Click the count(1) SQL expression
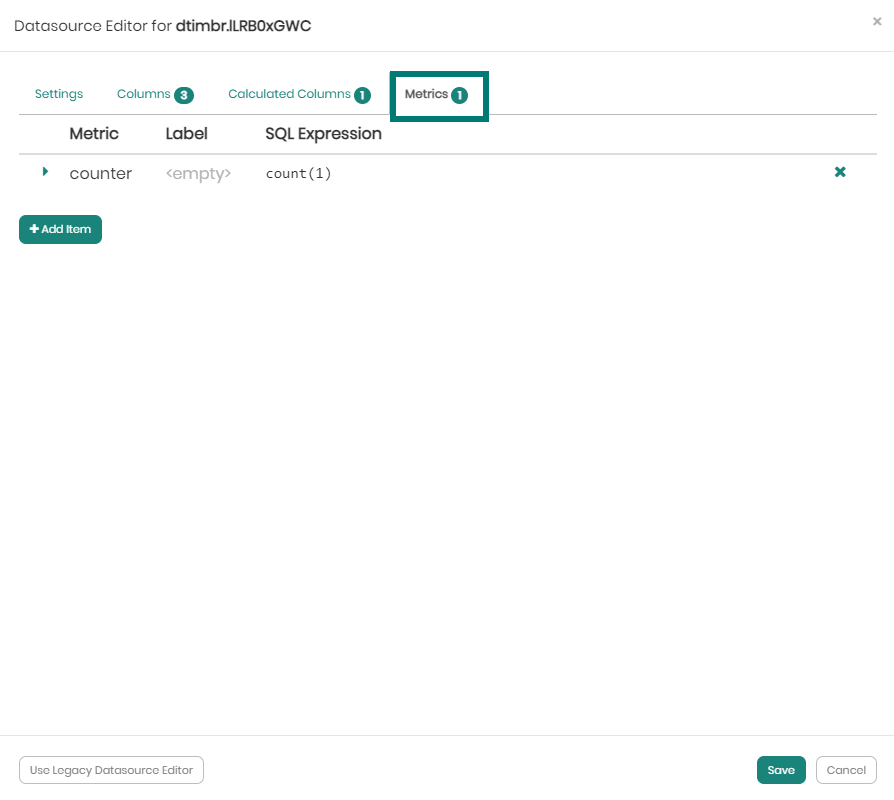894x800 pixels. 298,172
